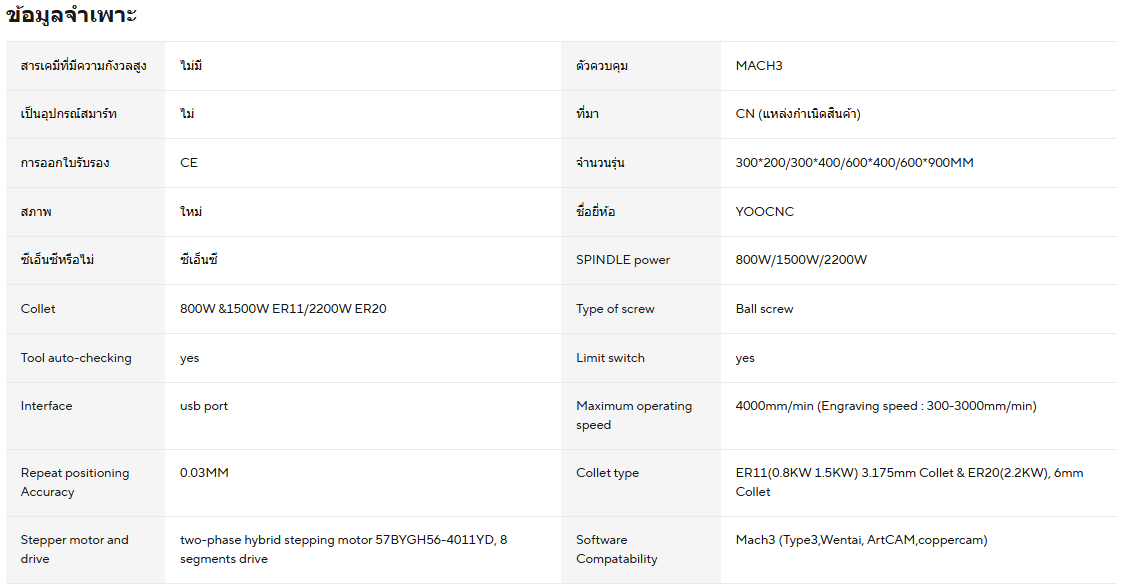The height and width of the screenshot is (588, 1132).
Task: Click the Software Compatability label
Action: click(x=616, y=549)
